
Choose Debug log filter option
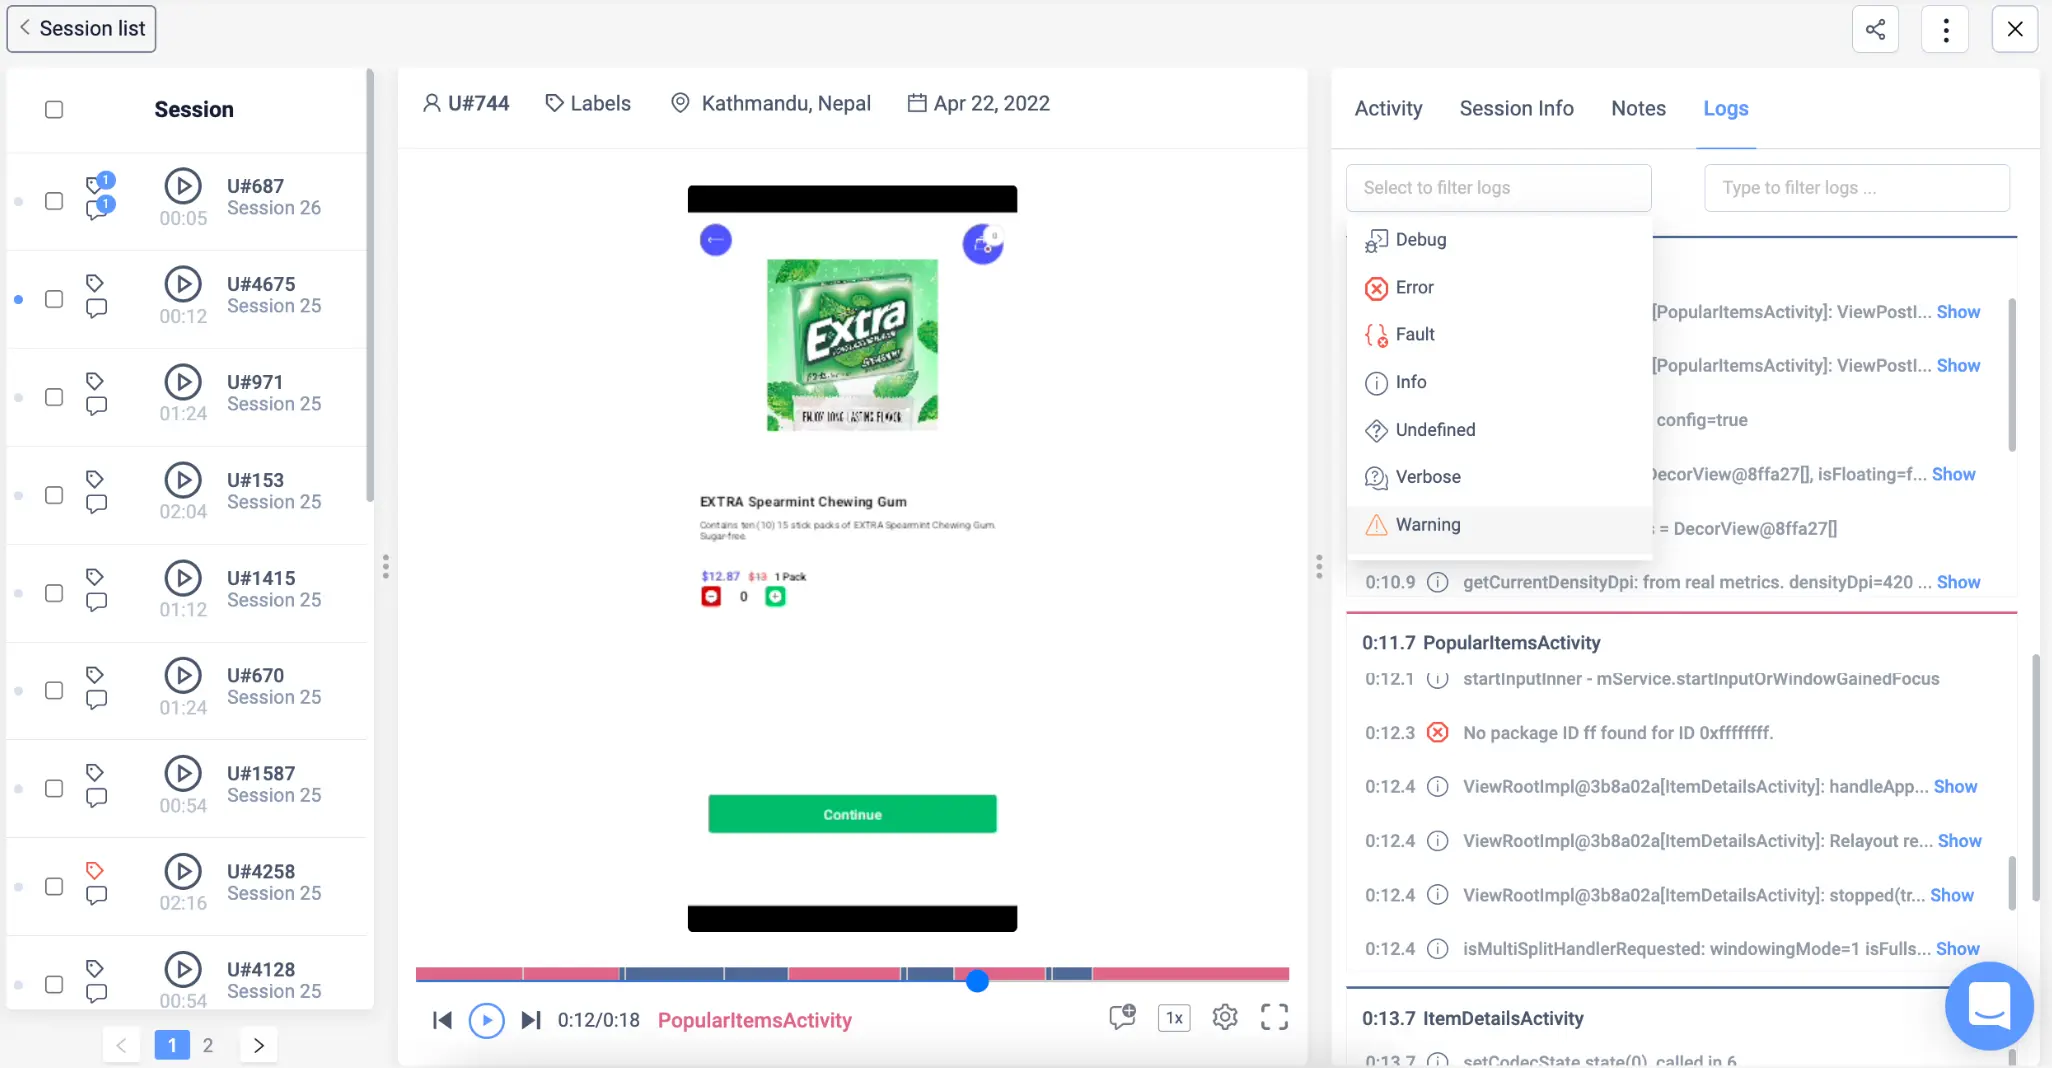1499,240
